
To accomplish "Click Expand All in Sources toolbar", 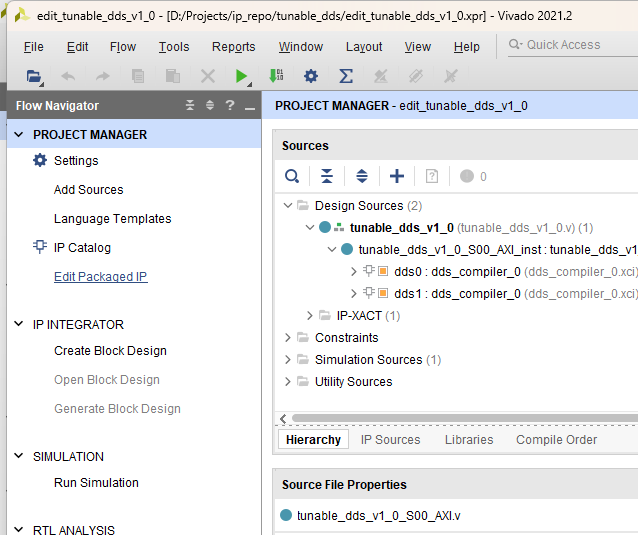I will click(x=362, y=177).
